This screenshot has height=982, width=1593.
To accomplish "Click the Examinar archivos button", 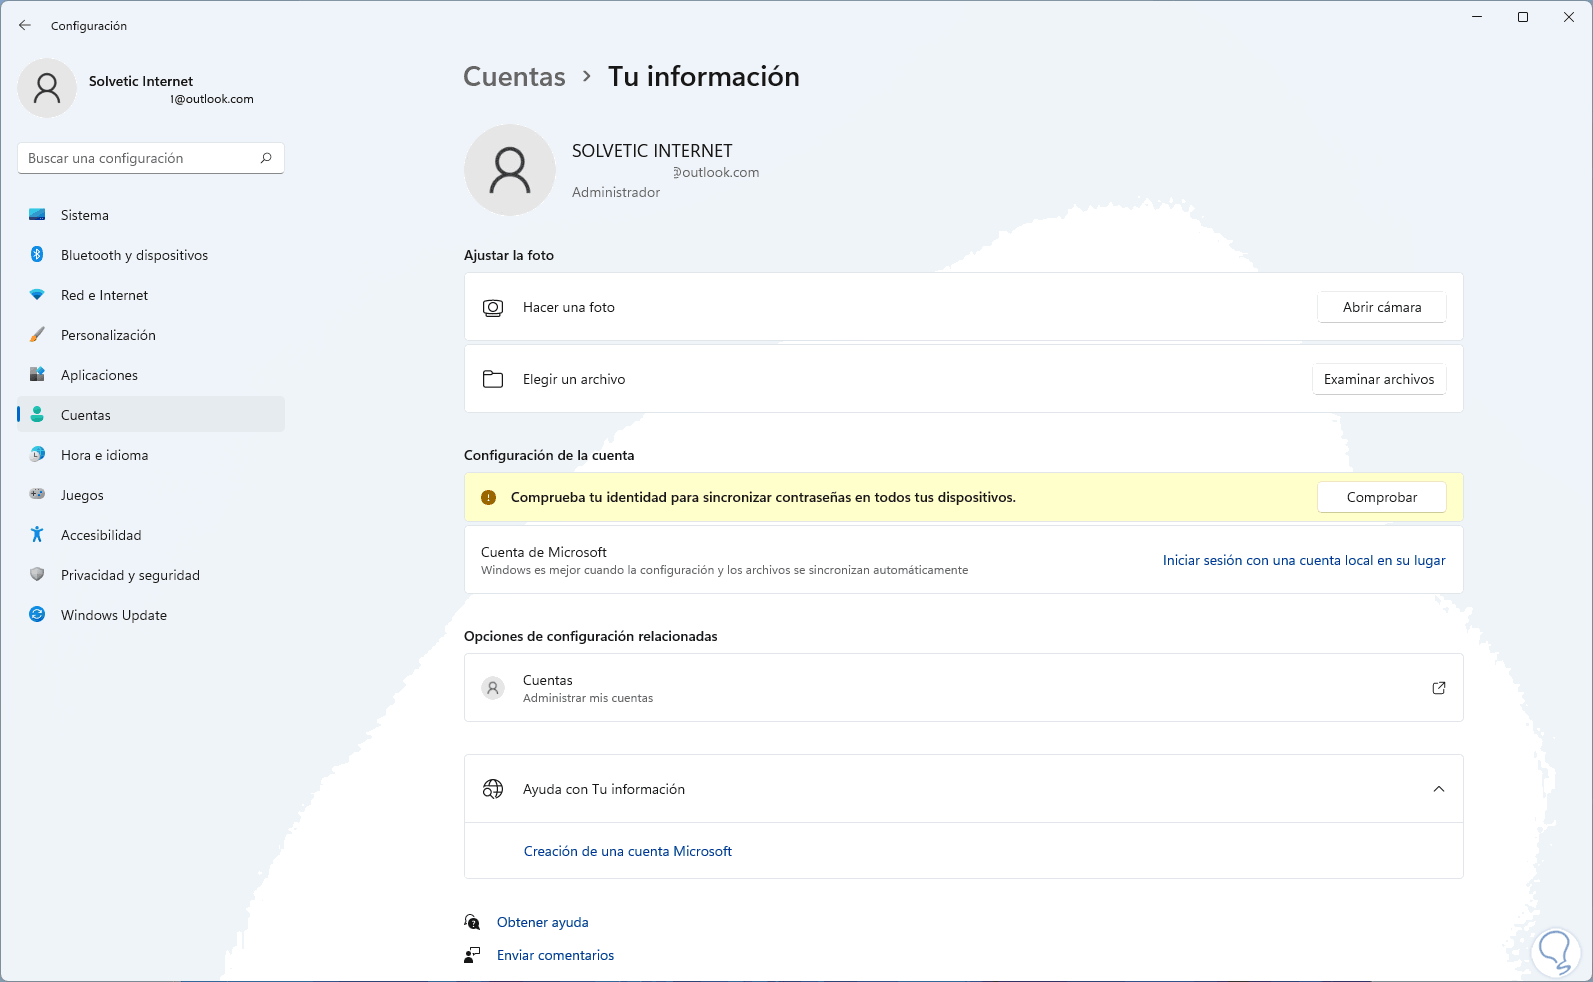I will (1379, 379).
